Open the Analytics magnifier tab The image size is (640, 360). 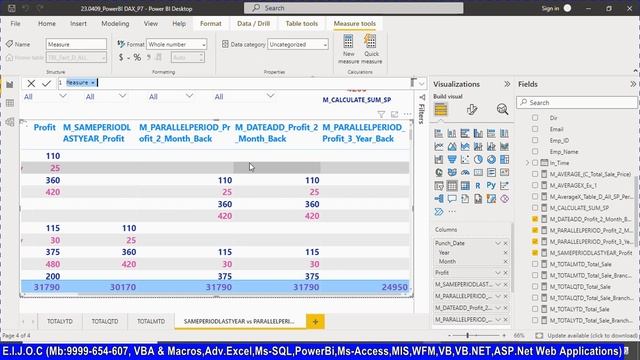[502, 109]
